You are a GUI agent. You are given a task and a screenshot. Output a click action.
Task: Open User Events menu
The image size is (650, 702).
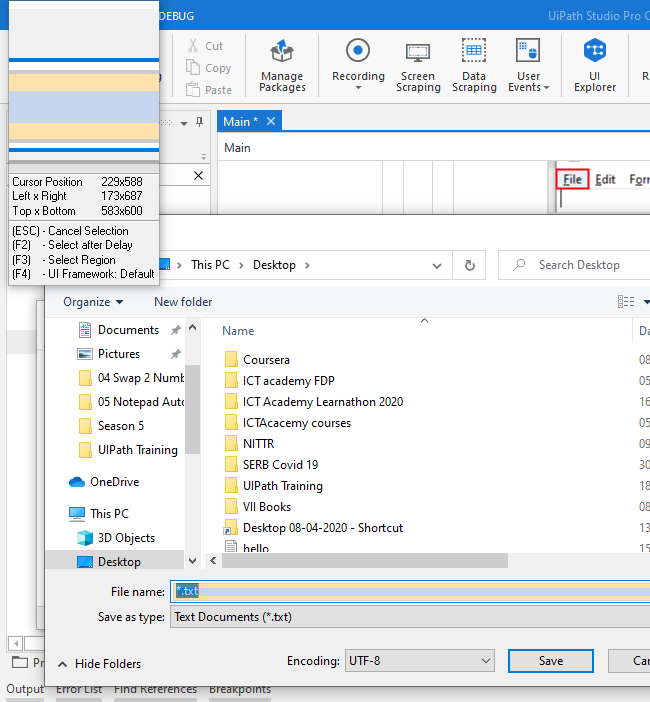tap(528, 65)
